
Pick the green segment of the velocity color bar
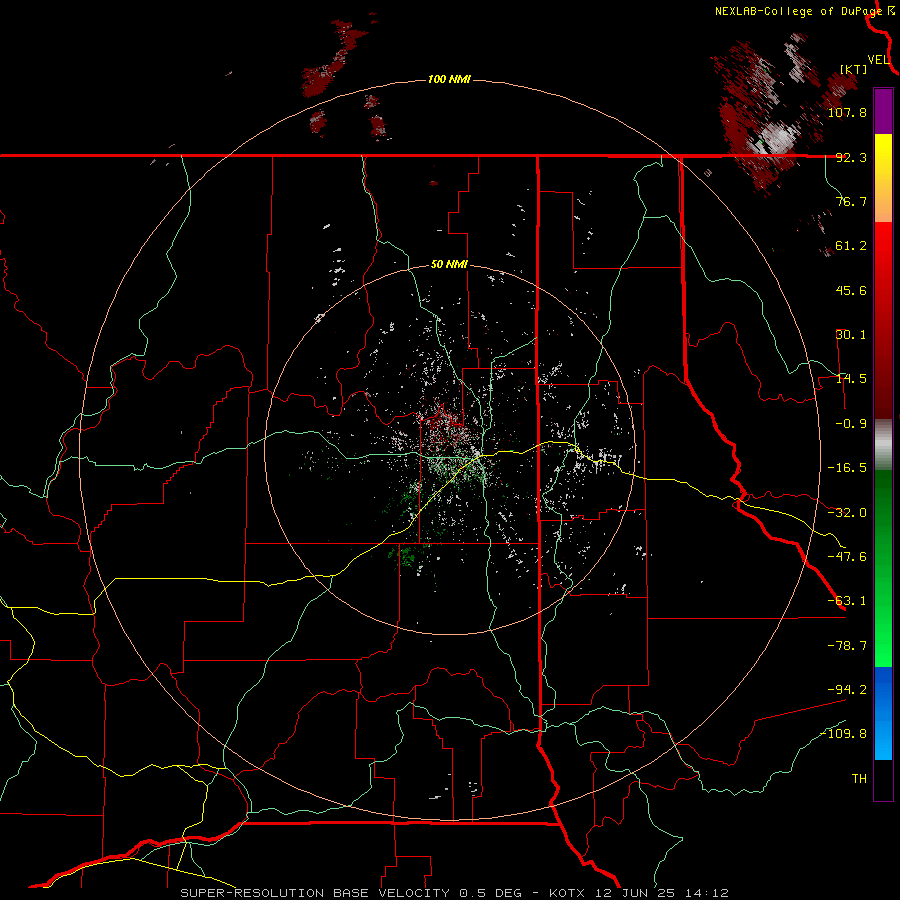(x=883, y=568)
